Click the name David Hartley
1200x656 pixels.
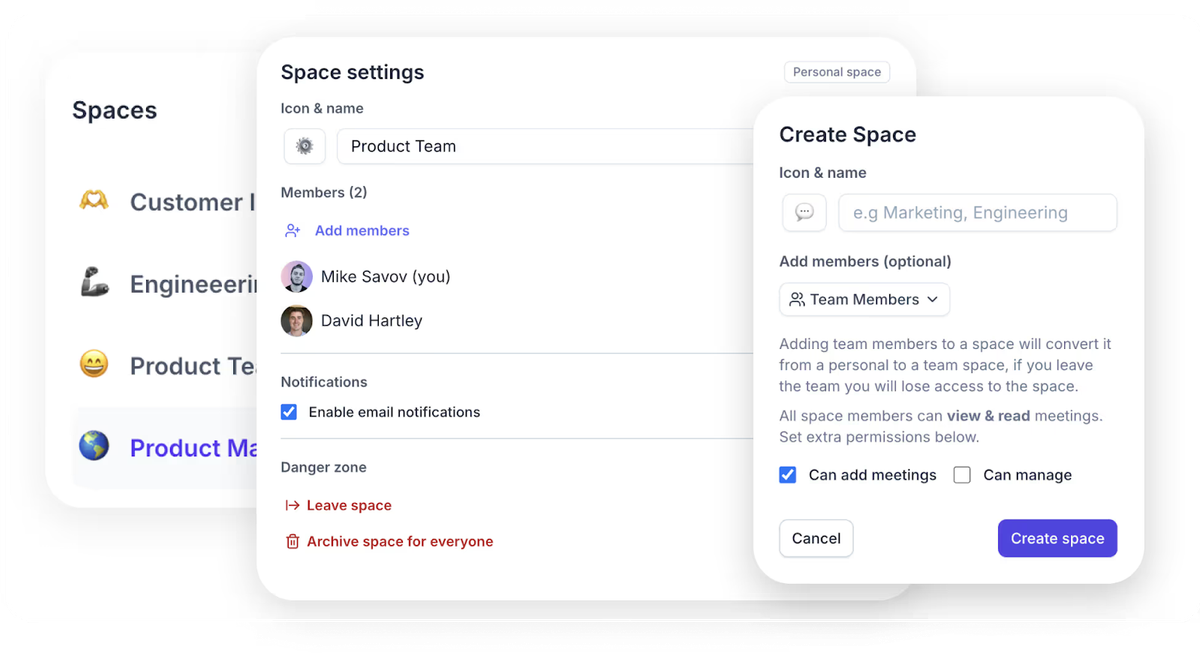[372, 321]
